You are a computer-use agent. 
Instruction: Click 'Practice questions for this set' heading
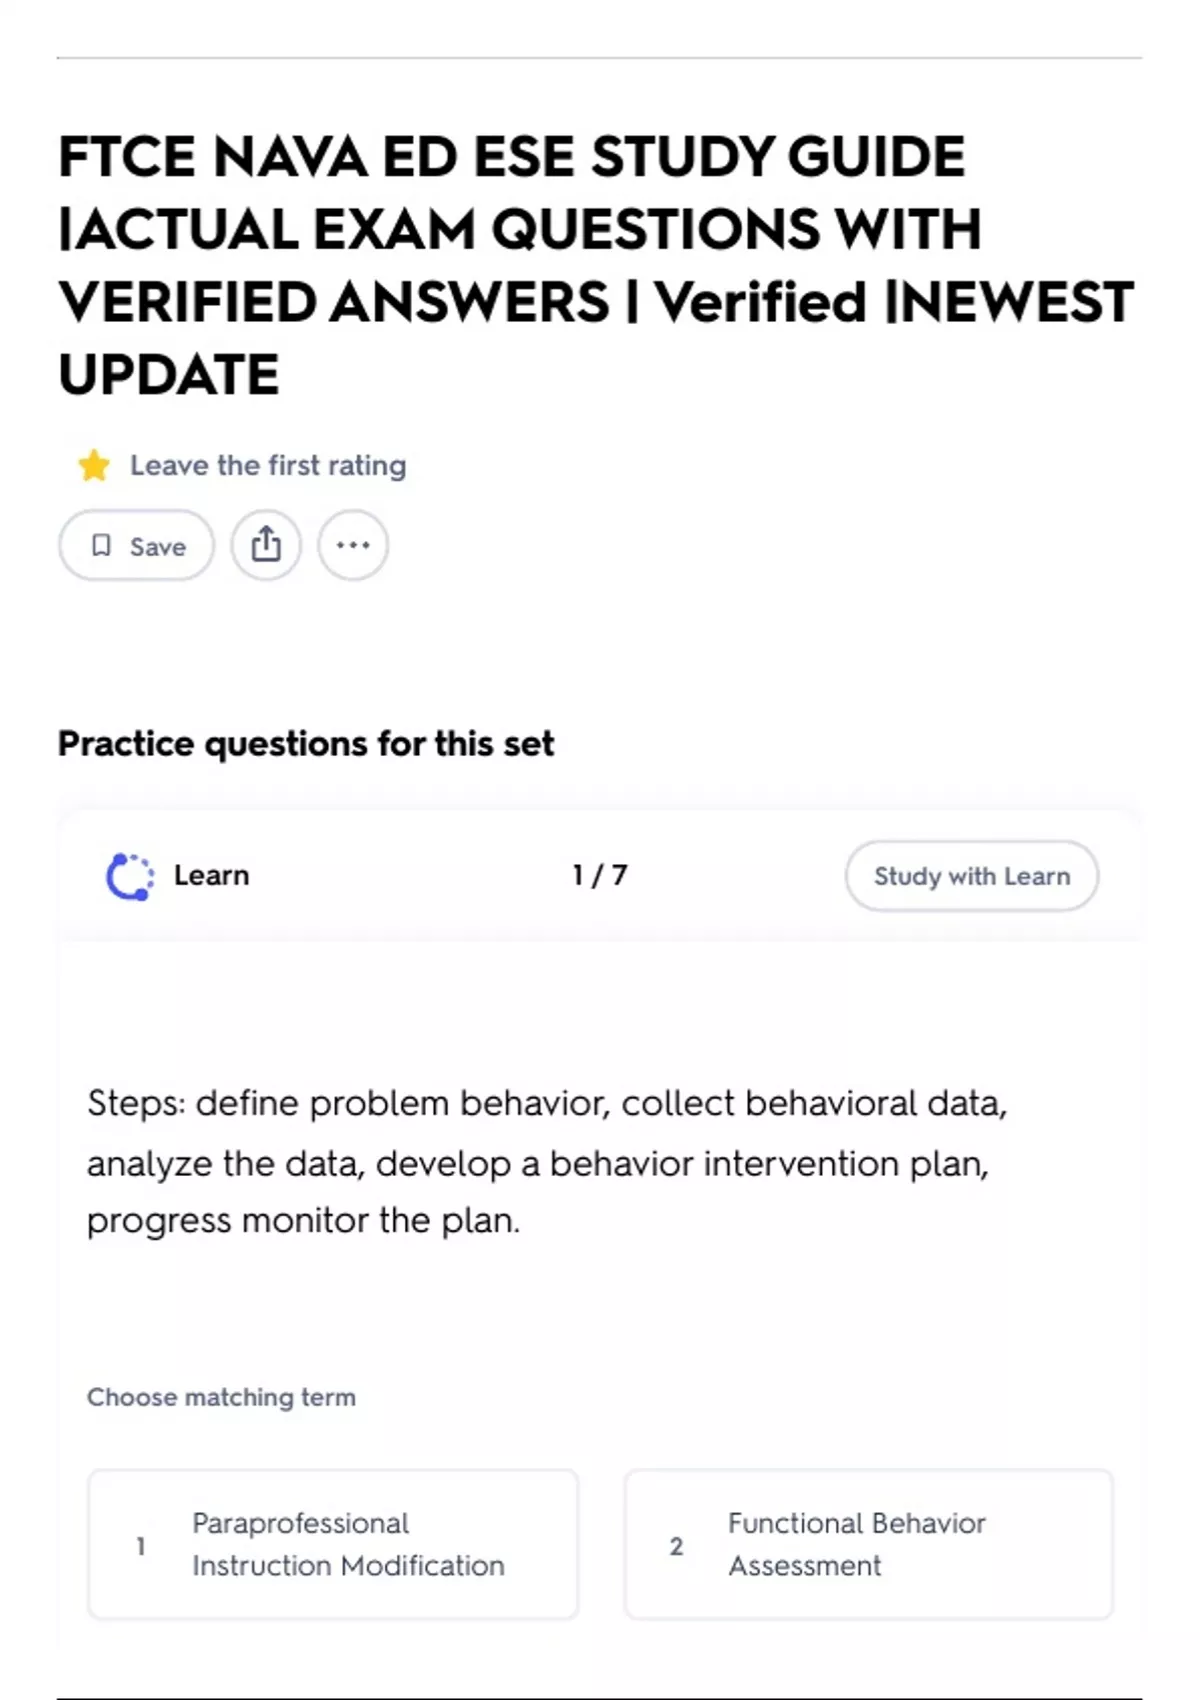306,744
